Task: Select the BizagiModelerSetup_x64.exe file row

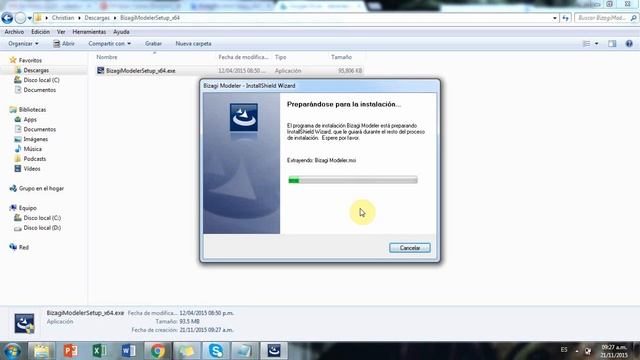Action: pos(229,71)
